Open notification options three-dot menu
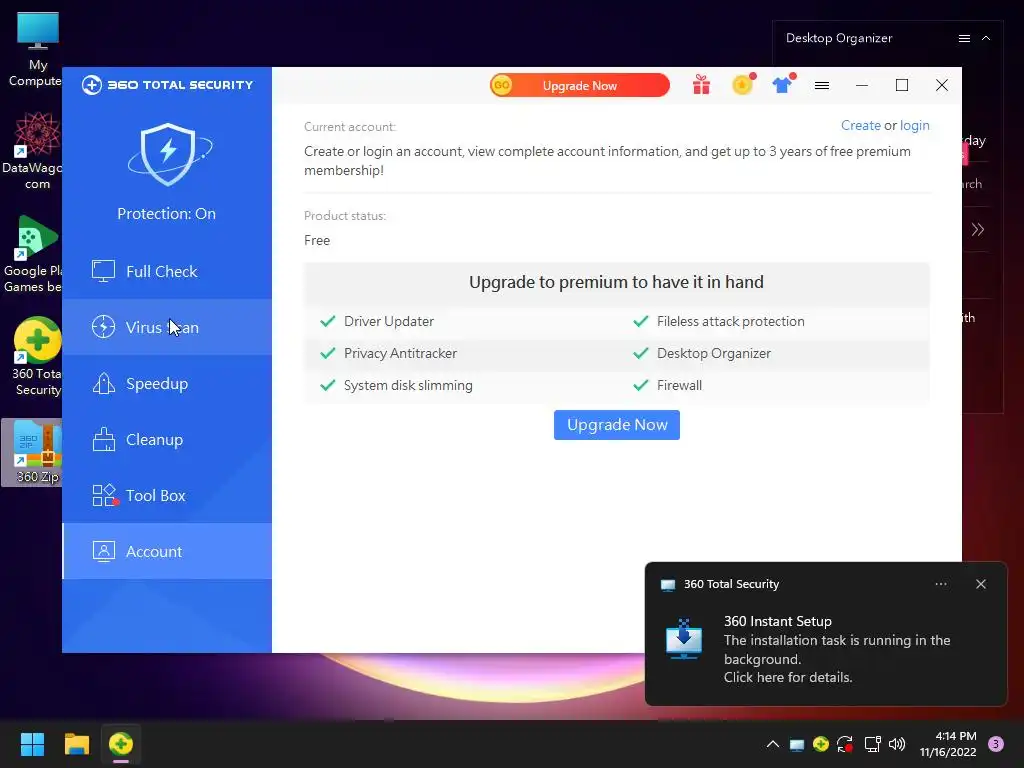This screenshot has height=768, width=1024. (940, 584)
